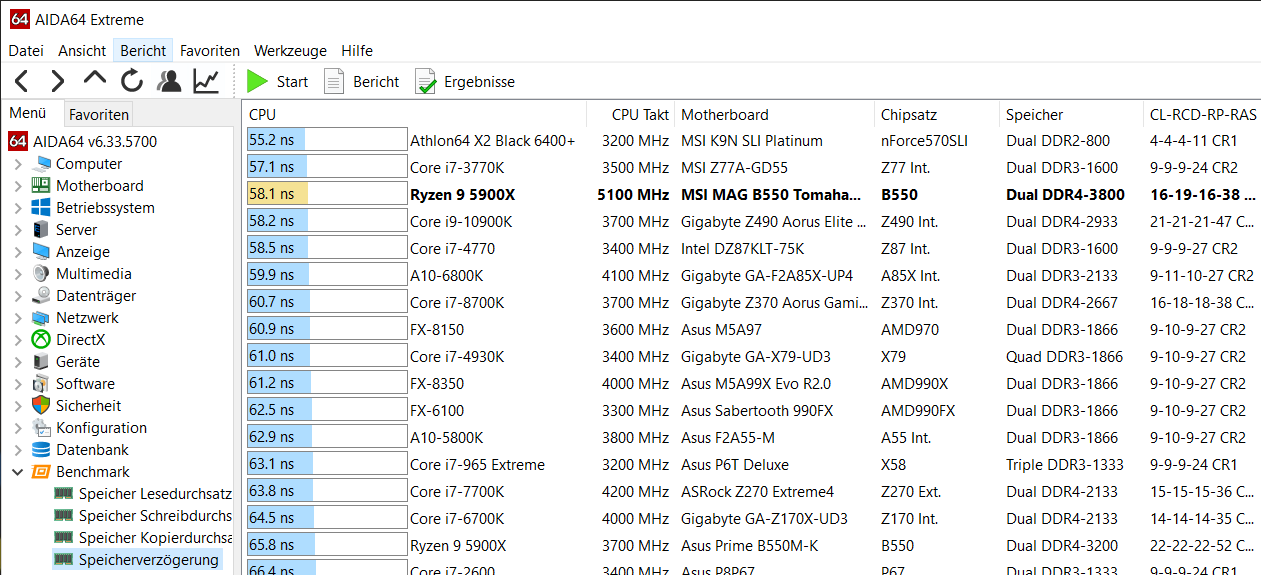Click the Anzeige monitor icon
This screenshot has height=575, width=1261.
[41, 252]
